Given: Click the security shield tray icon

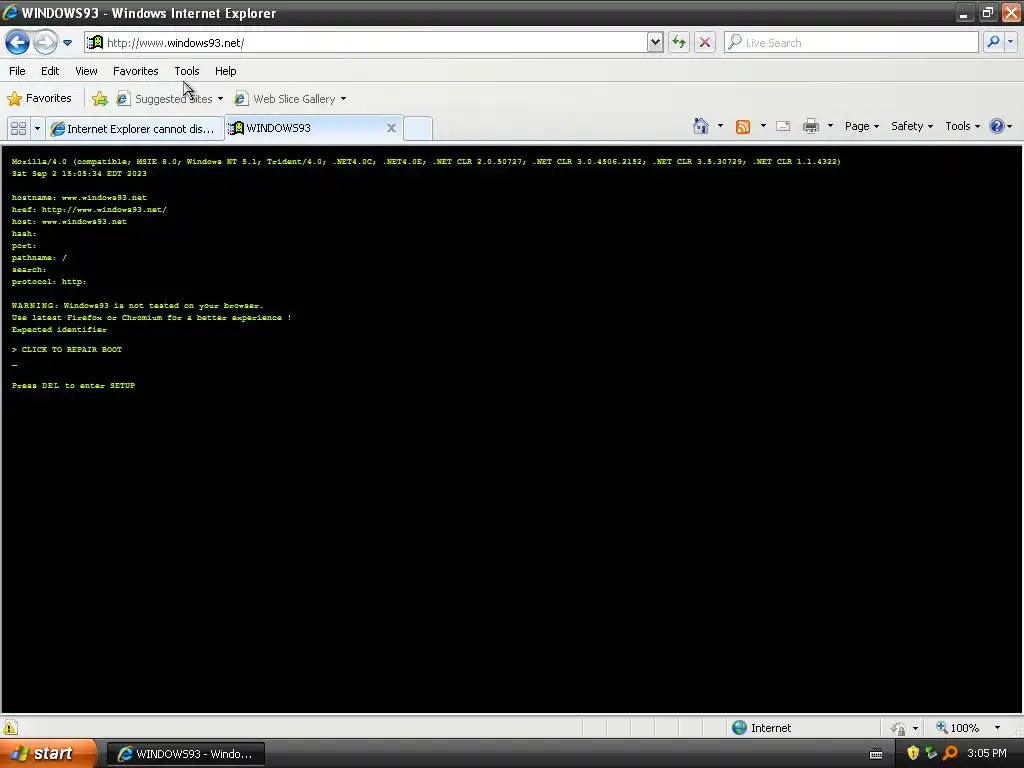Looking at the screenshot, I should point(912,753).
